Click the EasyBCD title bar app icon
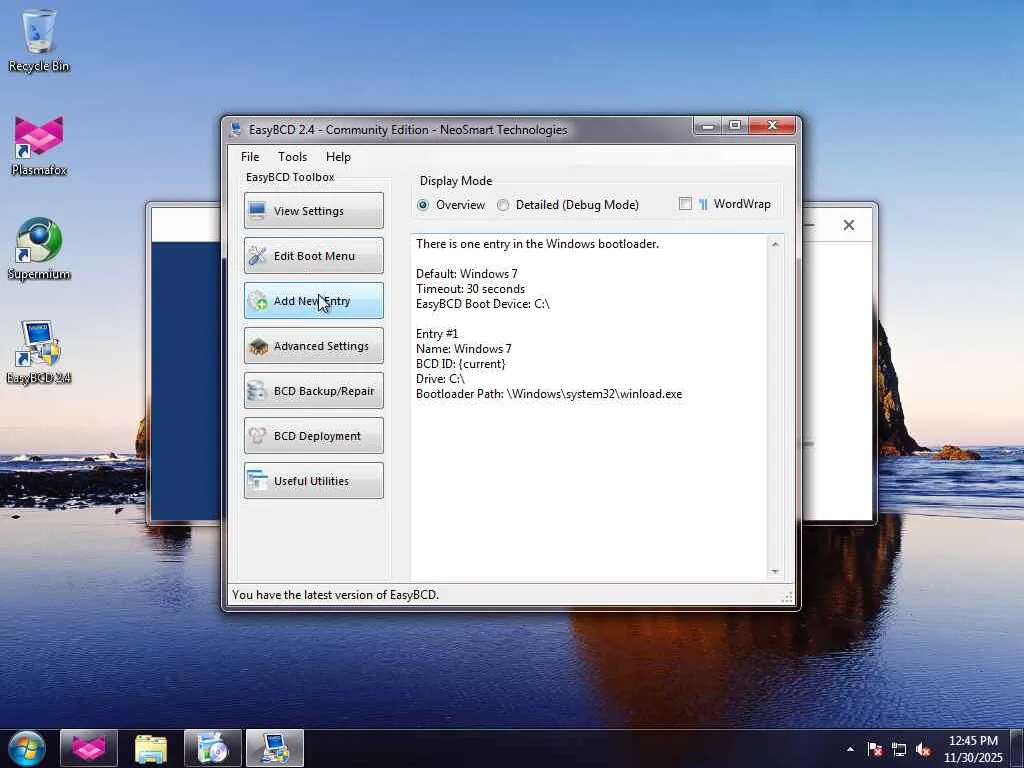 click(235, 129)
